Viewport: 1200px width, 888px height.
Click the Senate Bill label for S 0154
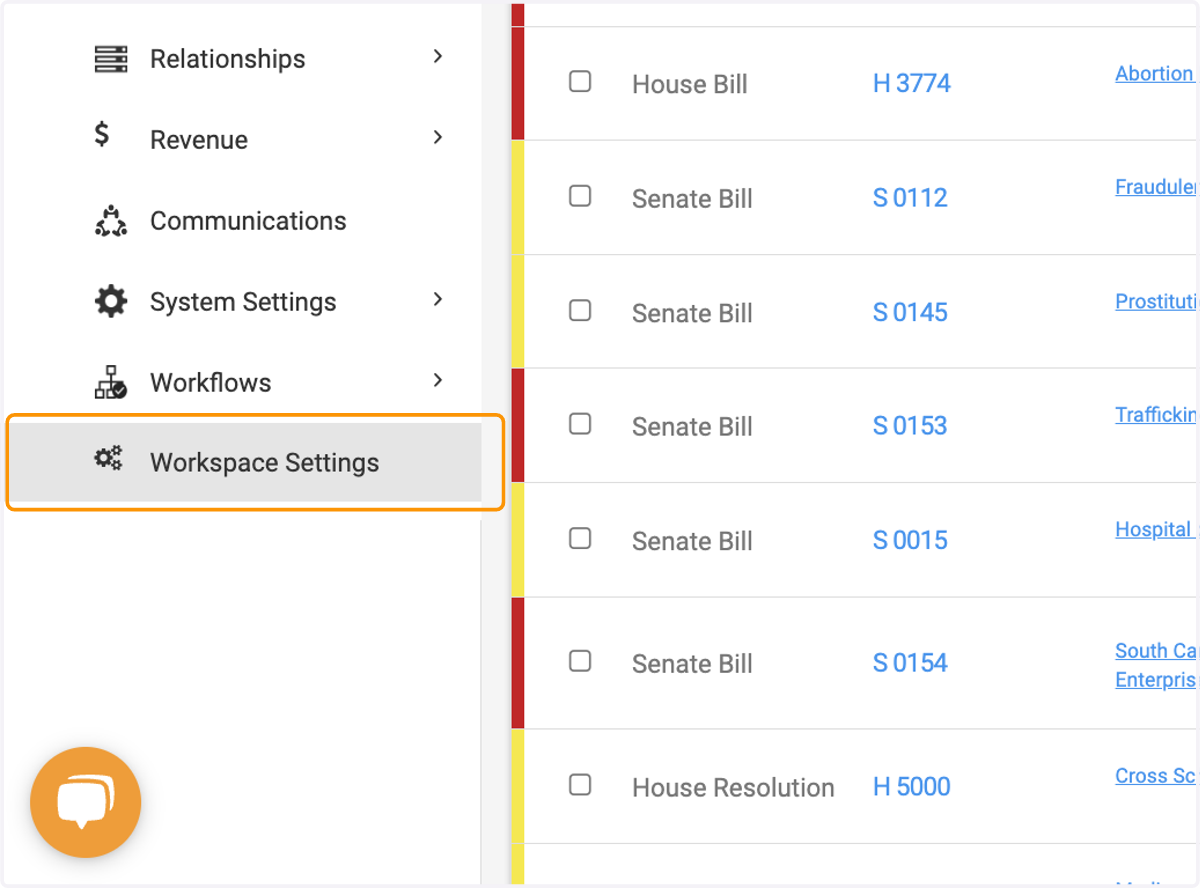(x=692, y=664)
